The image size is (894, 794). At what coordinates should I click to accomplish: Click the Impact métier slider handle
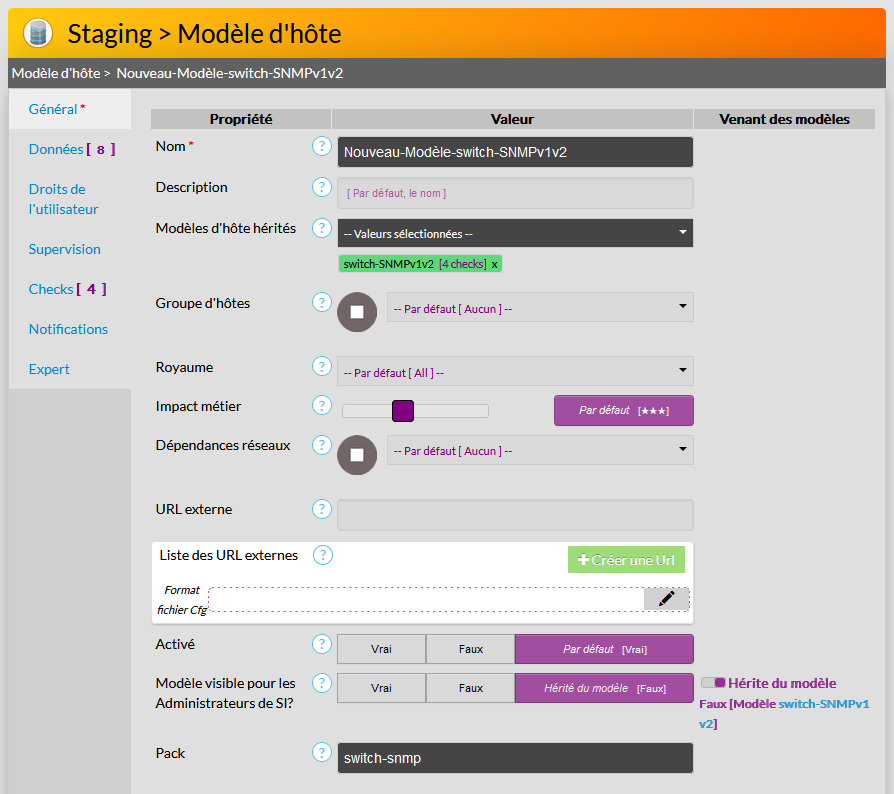pos(403,411)
